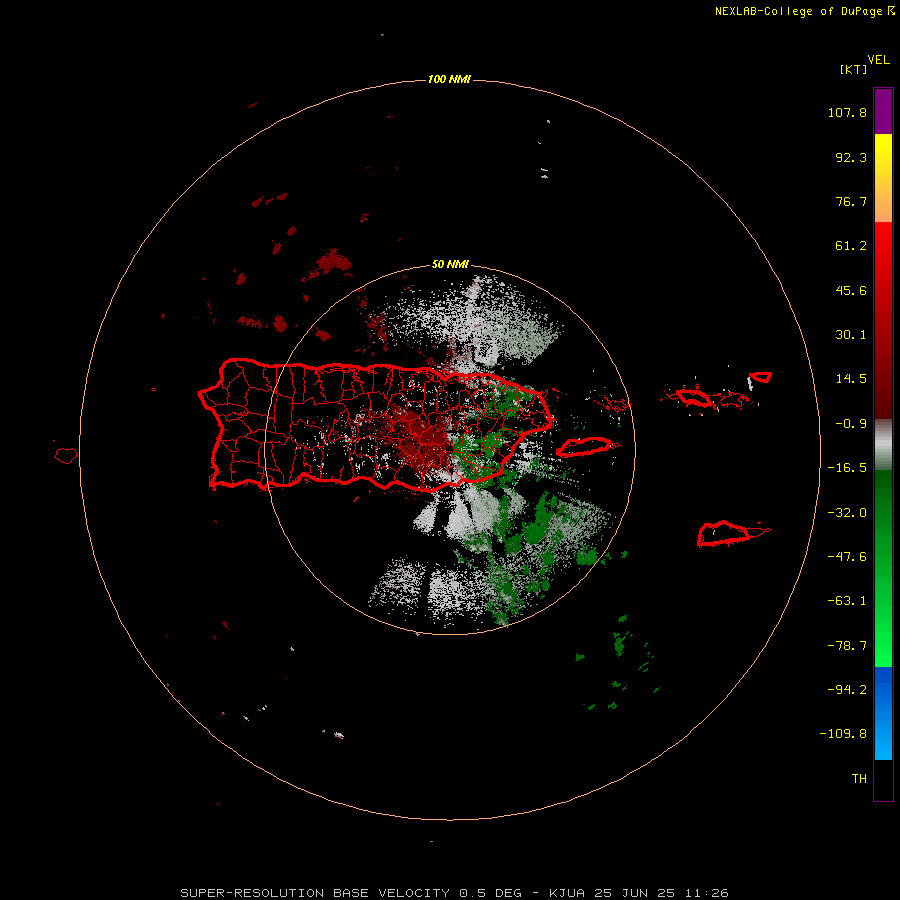Click the blue segment of the color bar
The width and height of the screenshot is (900, 900).
883,713
